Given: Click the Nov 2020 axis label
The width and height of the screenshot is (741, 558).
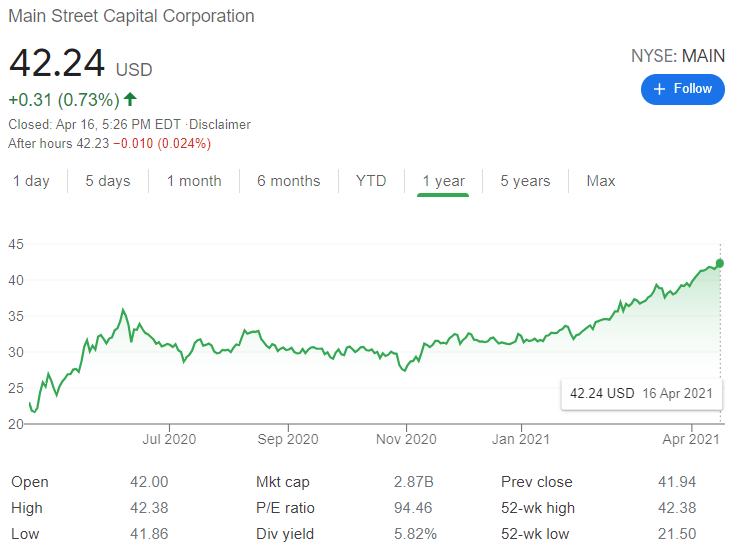Looking at the screenshot, I should point(406,439).
